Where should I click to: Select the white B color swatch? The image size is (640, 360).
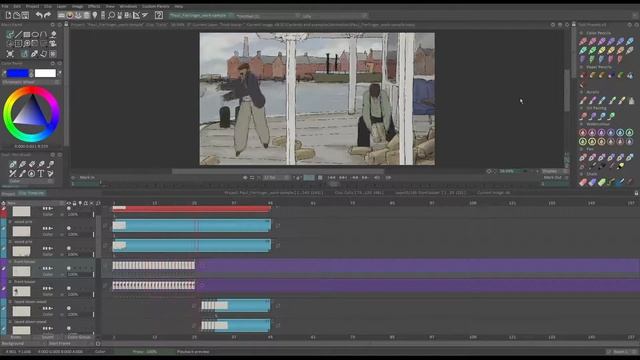point(45,73)
